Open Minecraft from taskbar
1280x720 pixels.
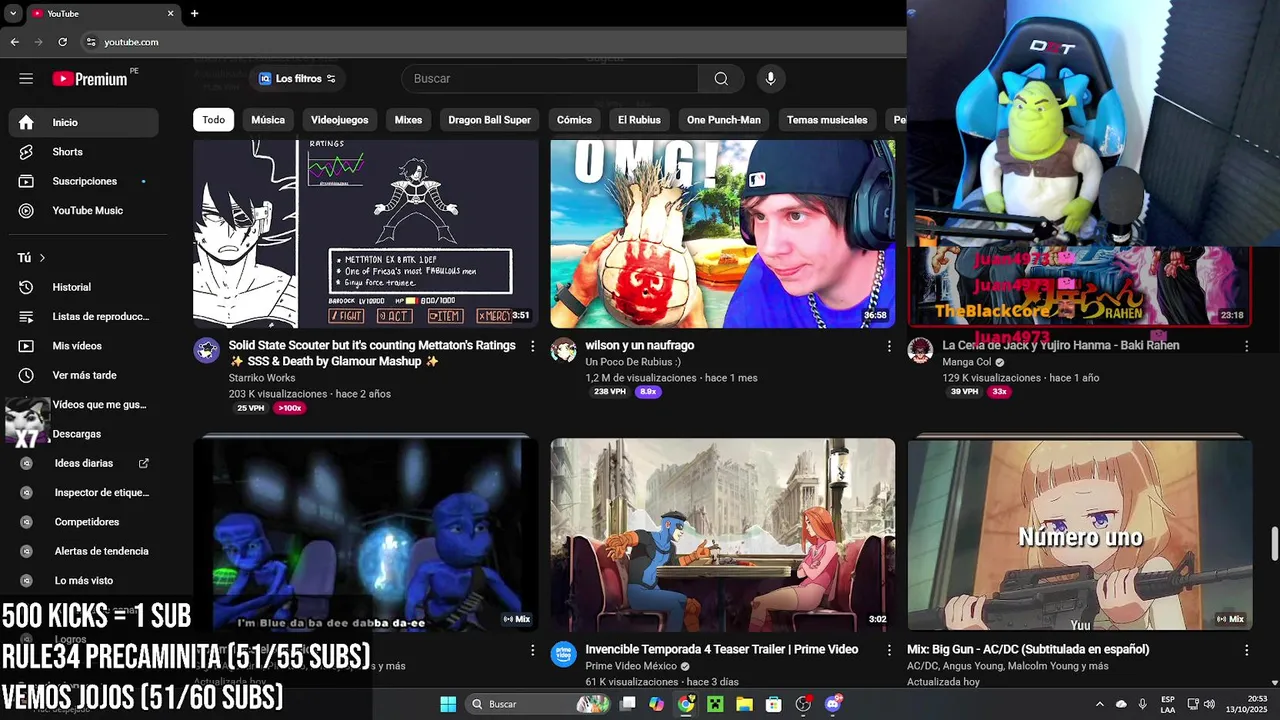(x=715, y=704)
